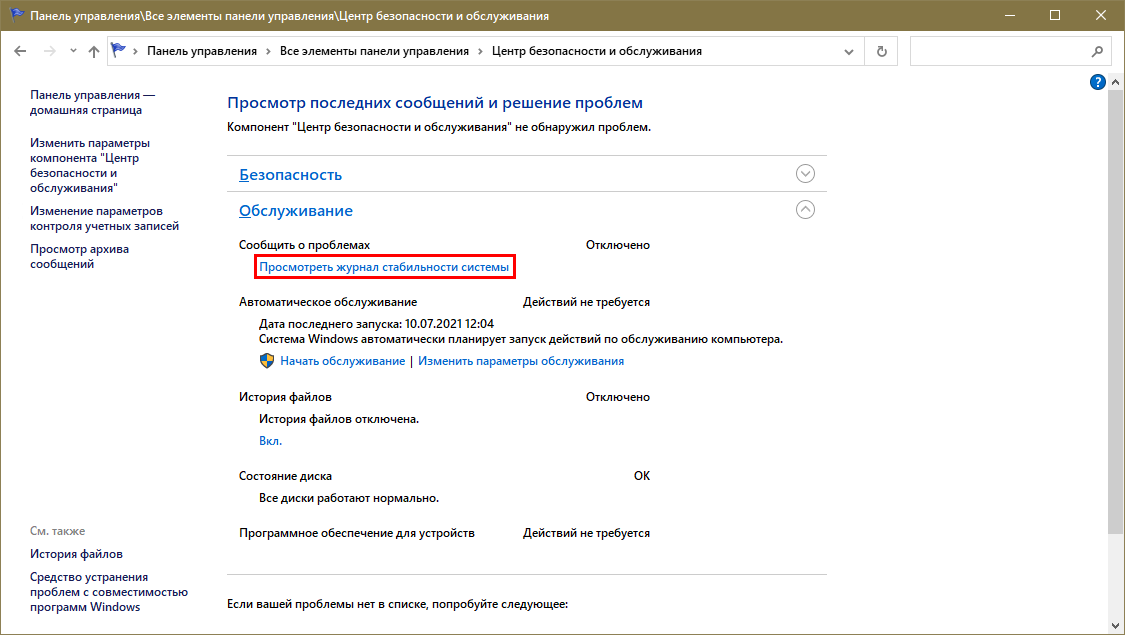Click the flag icon in address bar

pyautogui.click(x=120, y=51)
